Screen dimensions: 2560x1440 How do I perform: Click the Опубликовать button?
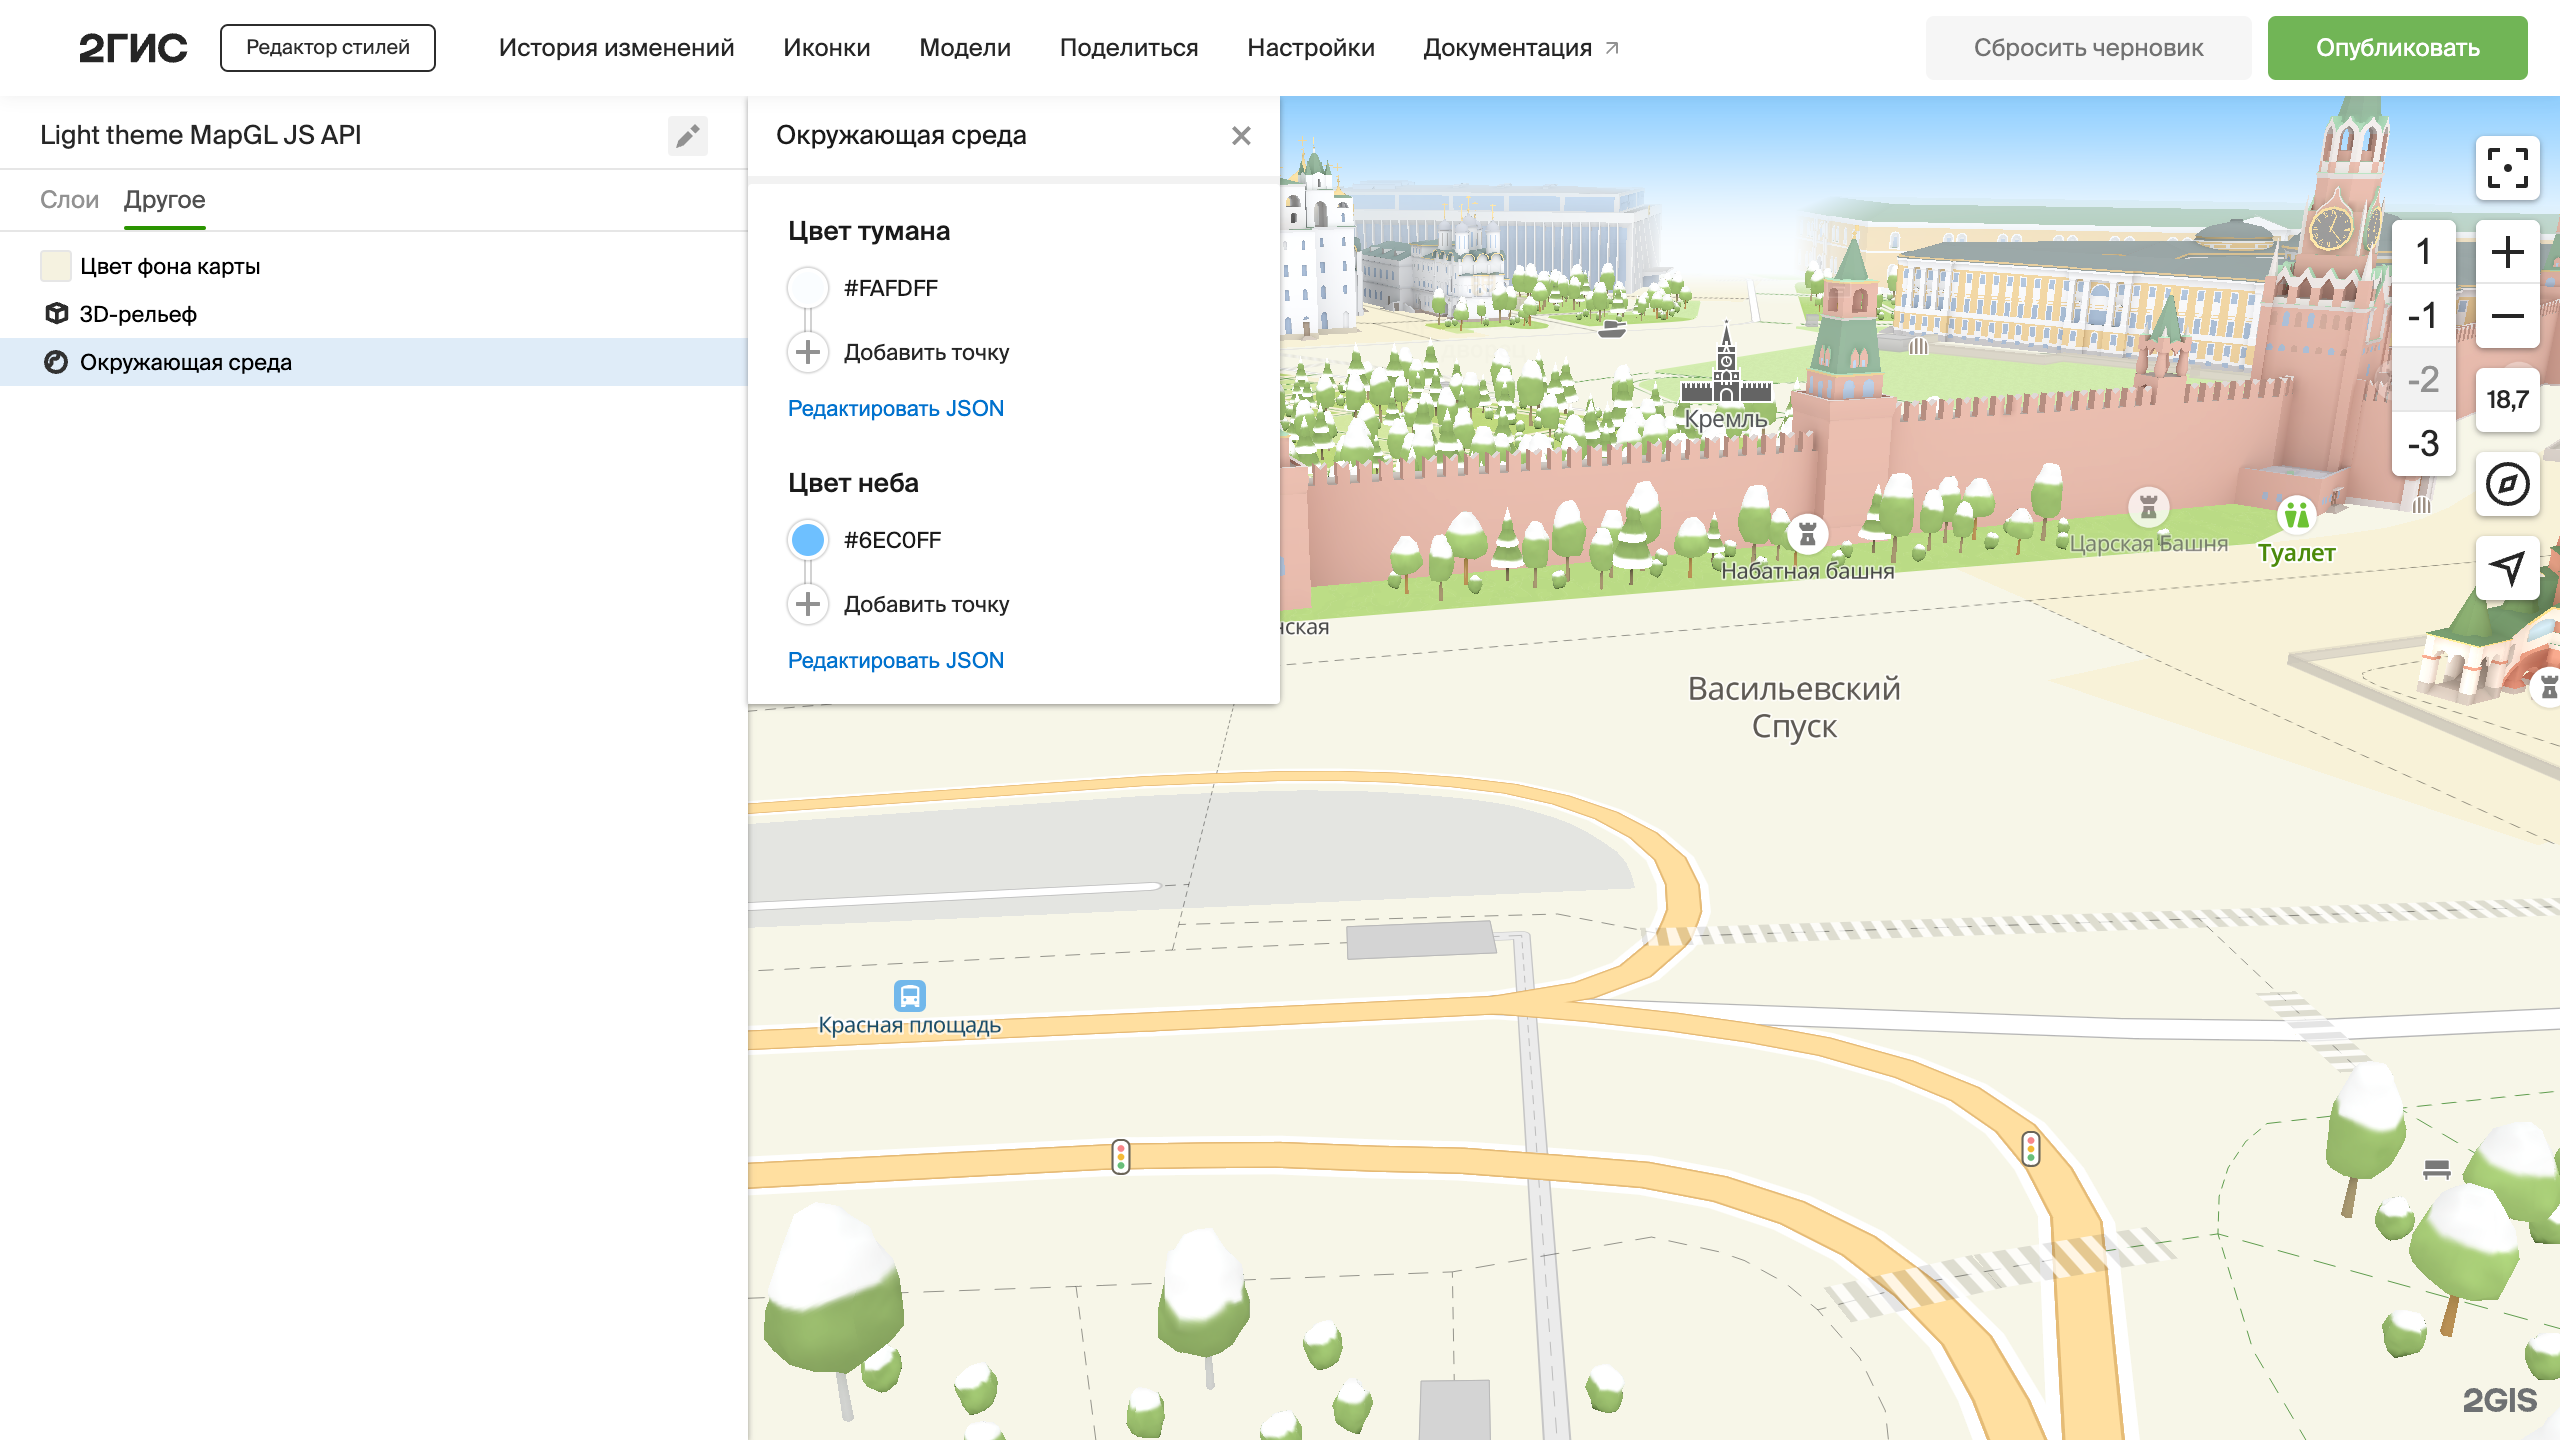[2397, 48]
